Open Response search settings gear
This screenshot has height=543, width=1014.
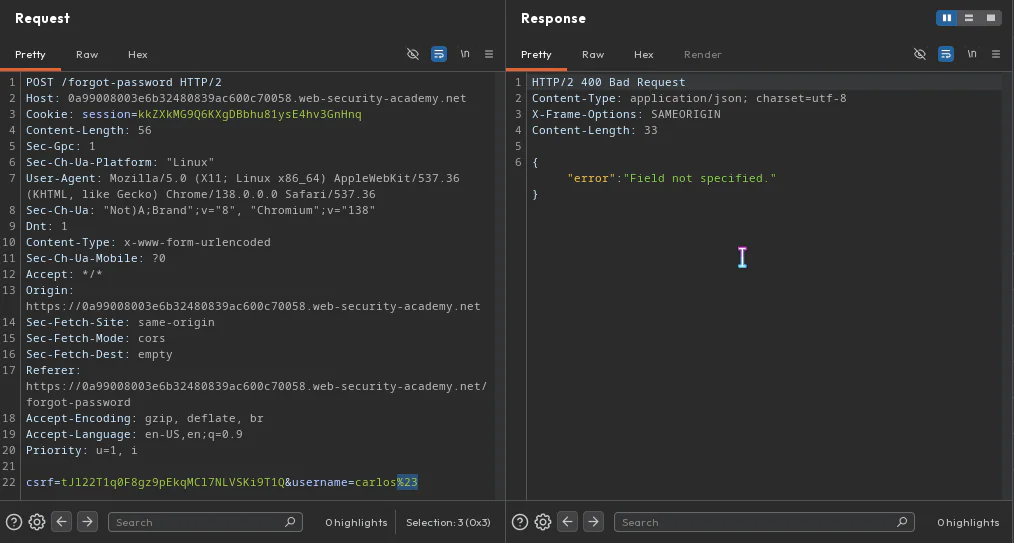[543, 522]
